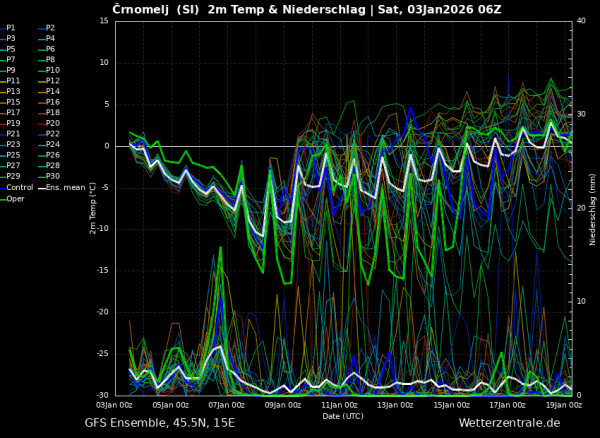
Task: Pick the P25 ensemble member label
Action: click(x=10, y=155)
